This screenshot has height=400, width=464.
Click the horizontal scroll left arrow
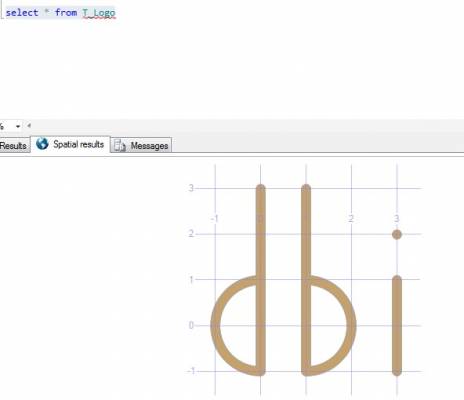coord(29,126)
